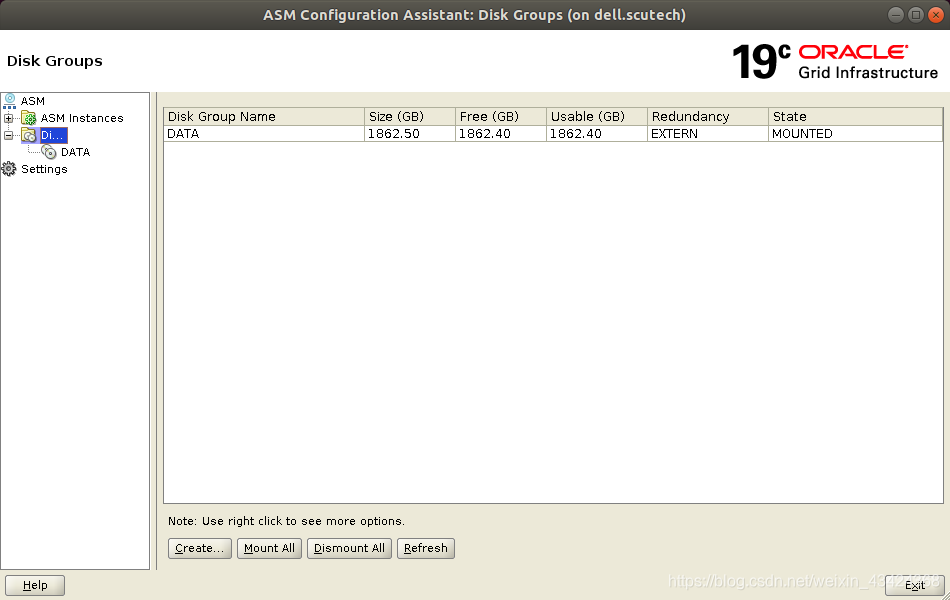
Task: Close the ASM Configuration Assistant window
Action: point(936,15)
